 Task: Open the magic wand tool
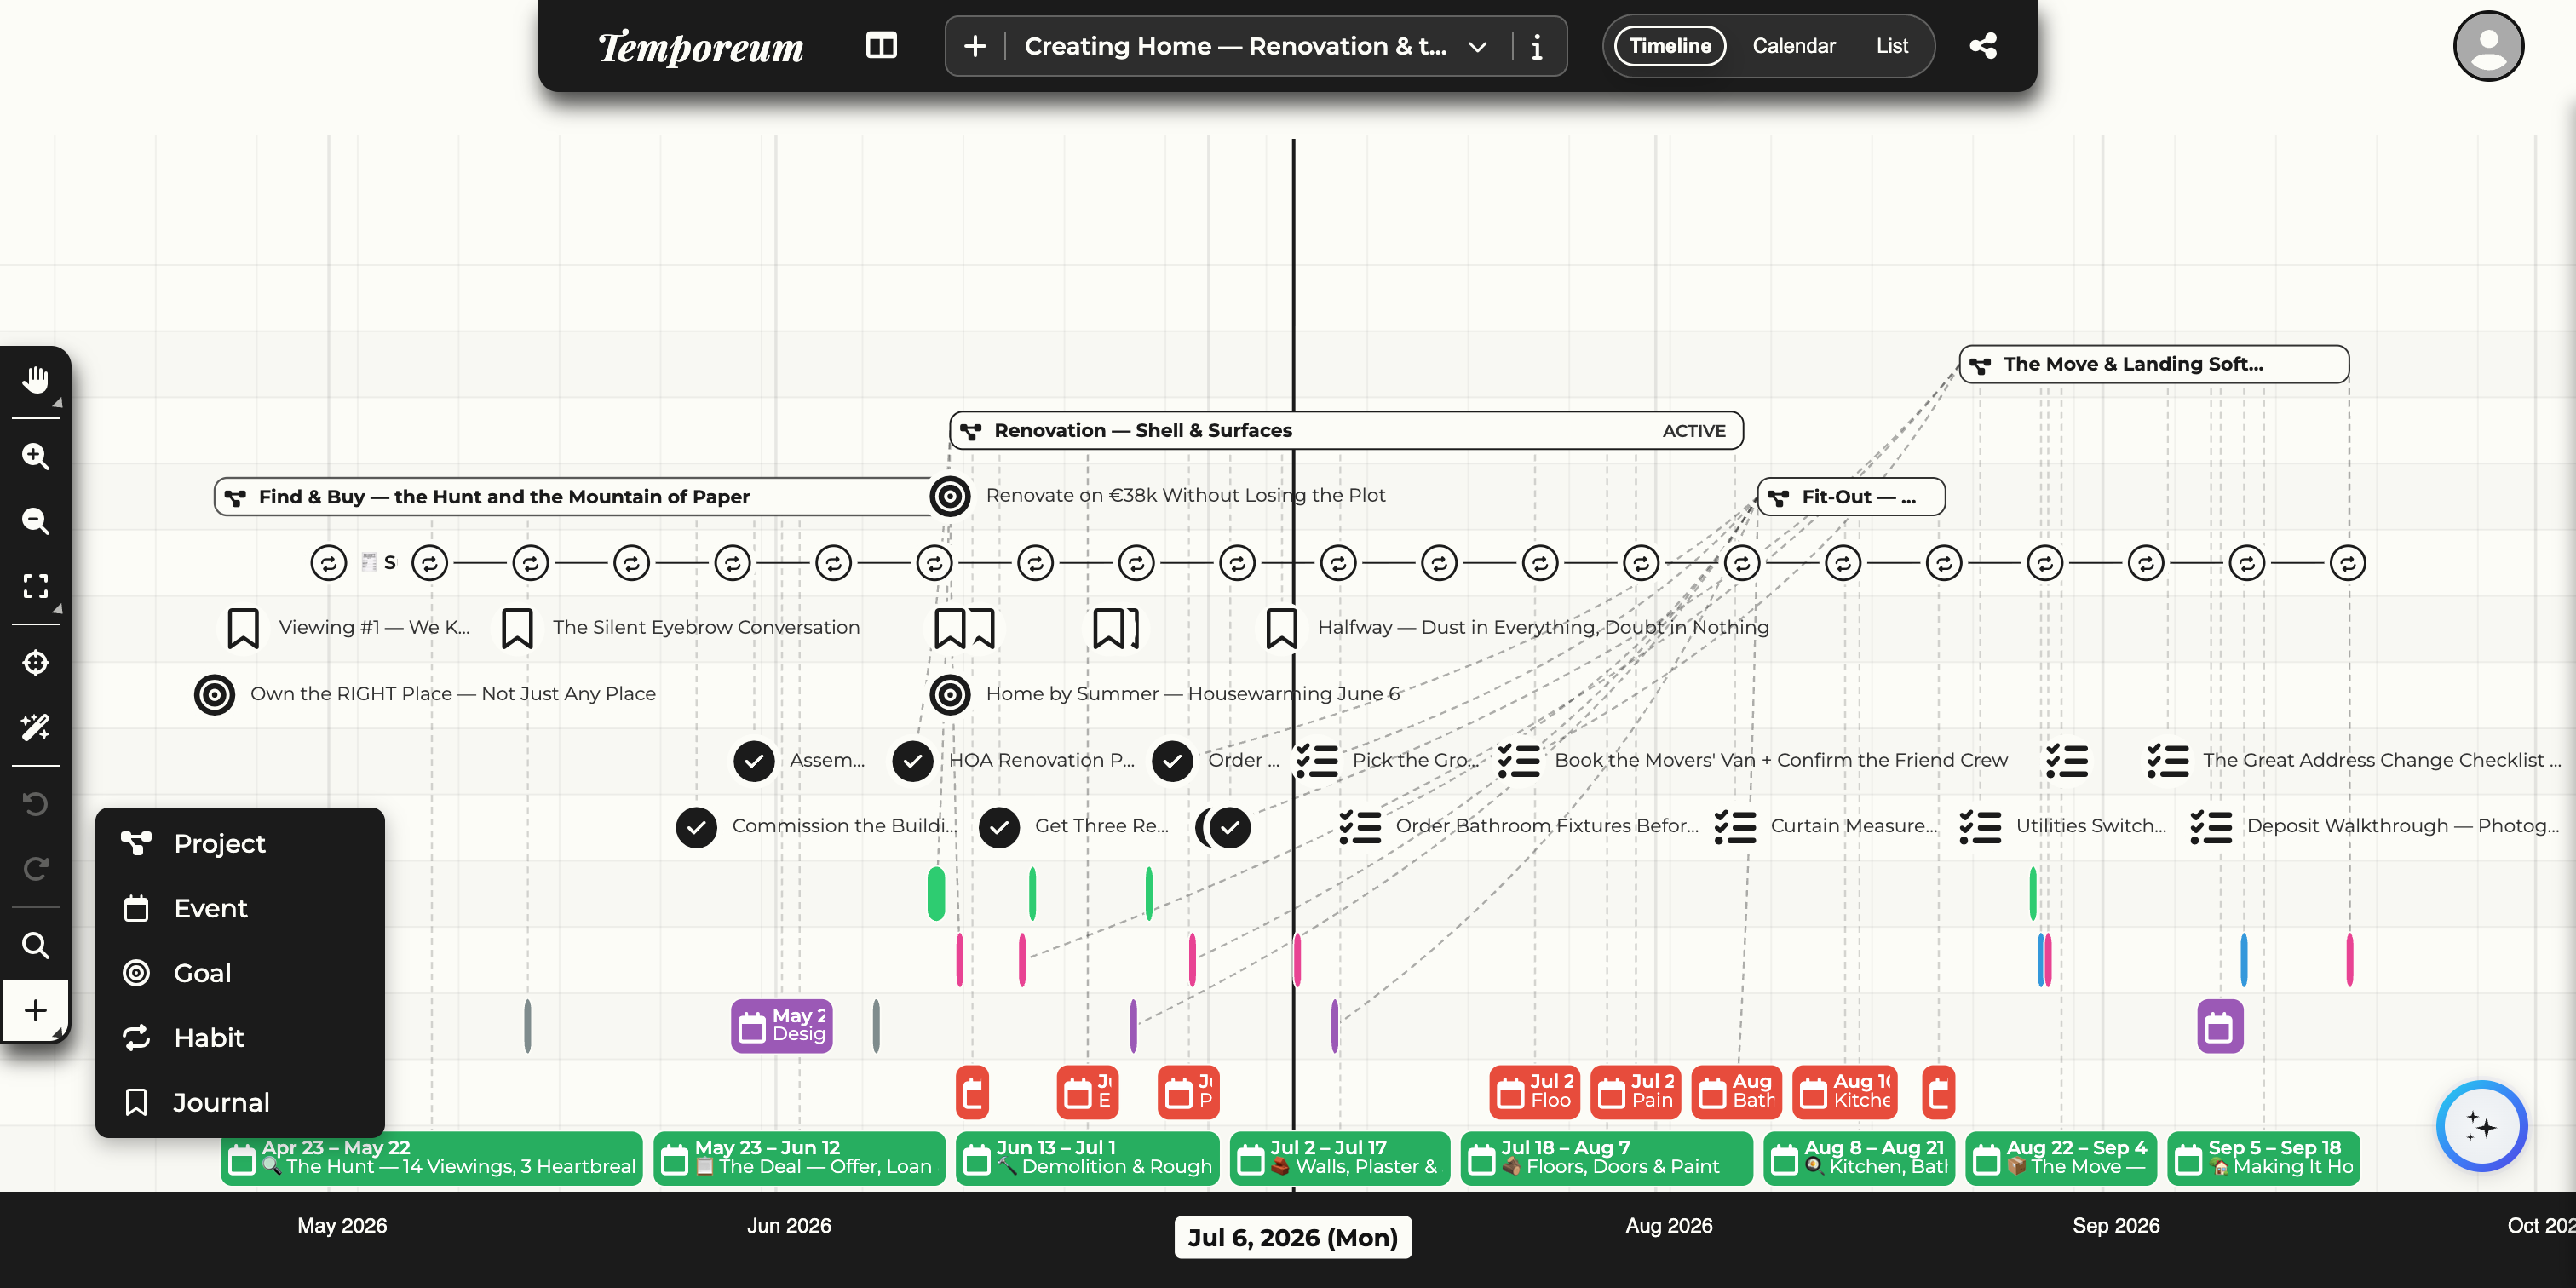tap(36, 727)
